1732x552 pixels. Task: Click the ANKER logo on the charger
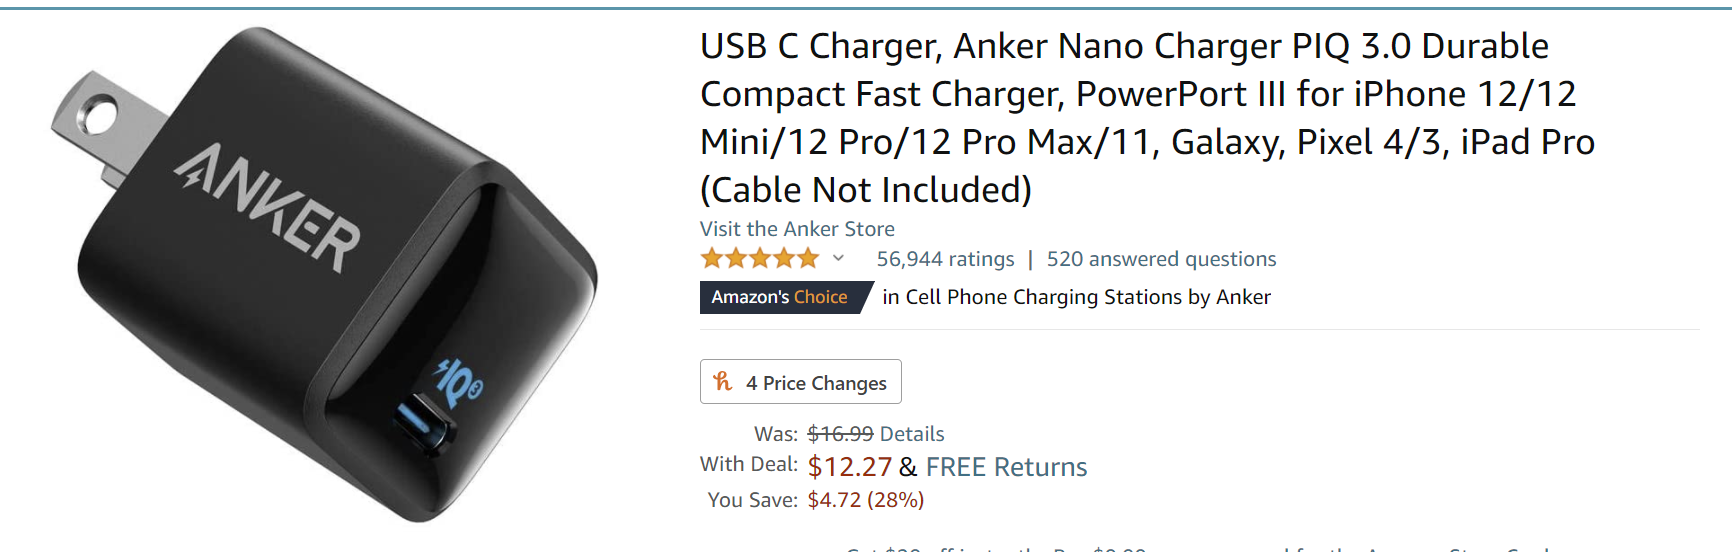click(x=268, y=207)
